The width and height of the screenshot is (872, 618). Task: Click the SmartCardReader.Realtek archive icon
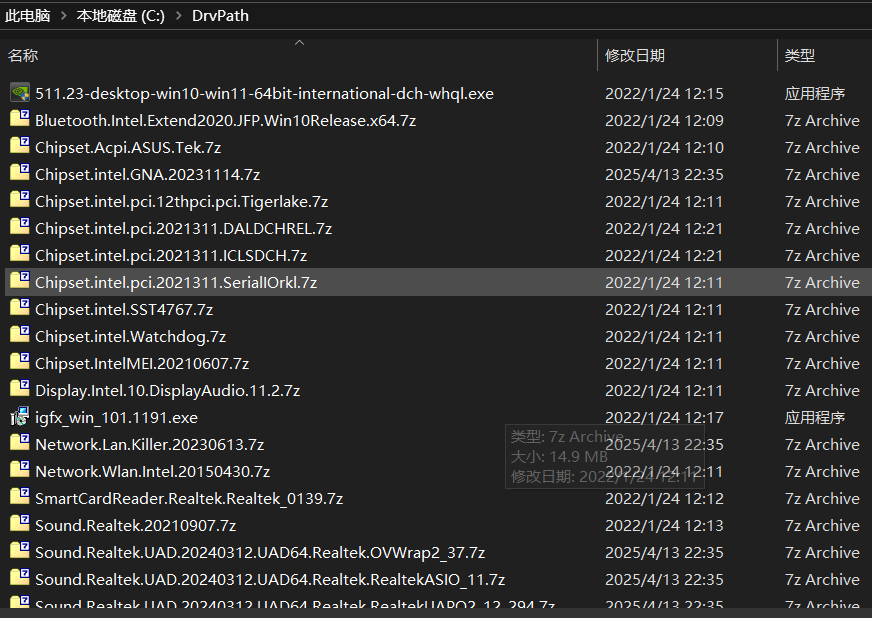[19, 498]
